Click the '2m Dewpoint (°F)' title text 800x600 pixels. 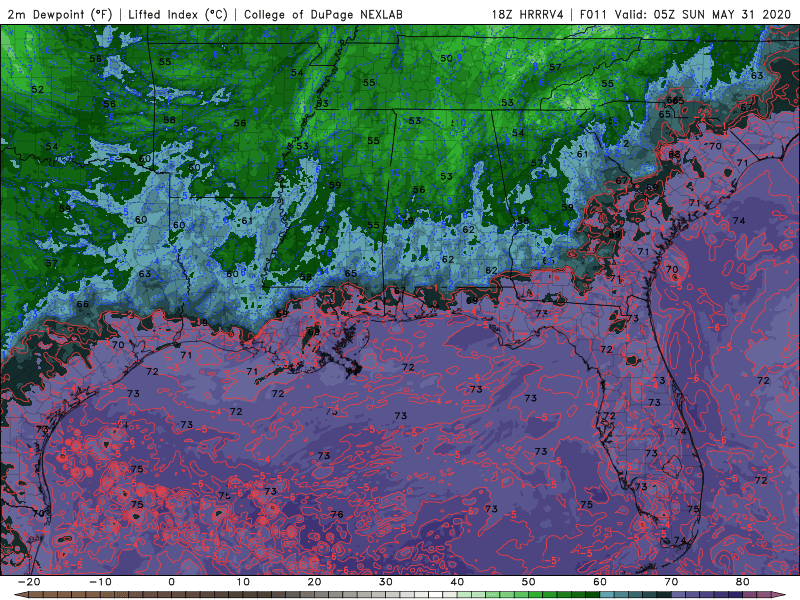tap(60, 14)
